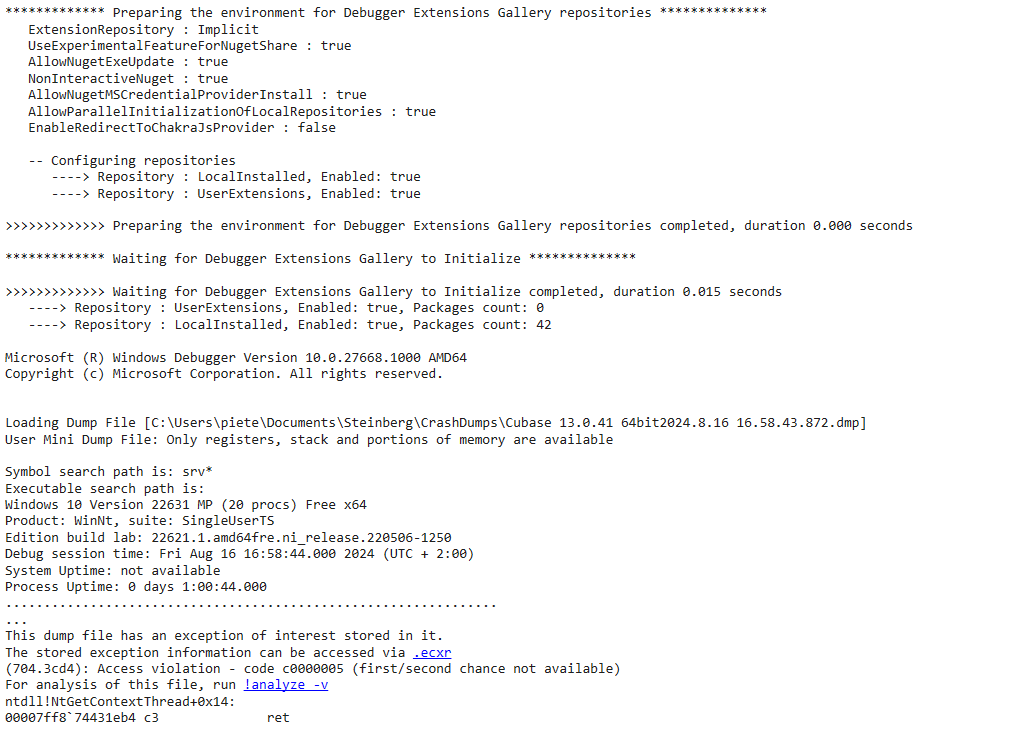Click the EnableRedirectToChakraJsProvider : false line
Screen dimensions: 1027x750
click(x=182, y=128)
